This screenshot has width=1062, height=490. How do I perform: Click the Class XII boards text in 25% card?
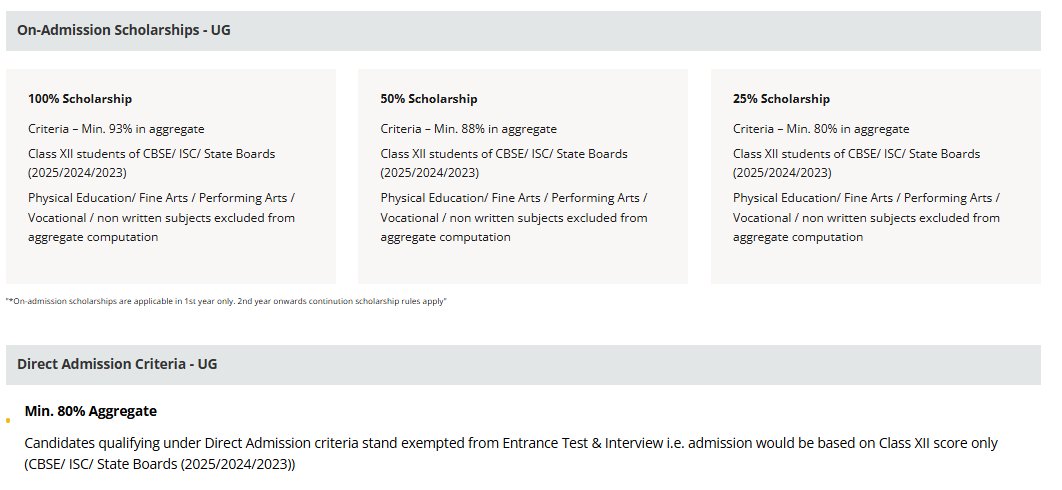click(x=856, y=163)
